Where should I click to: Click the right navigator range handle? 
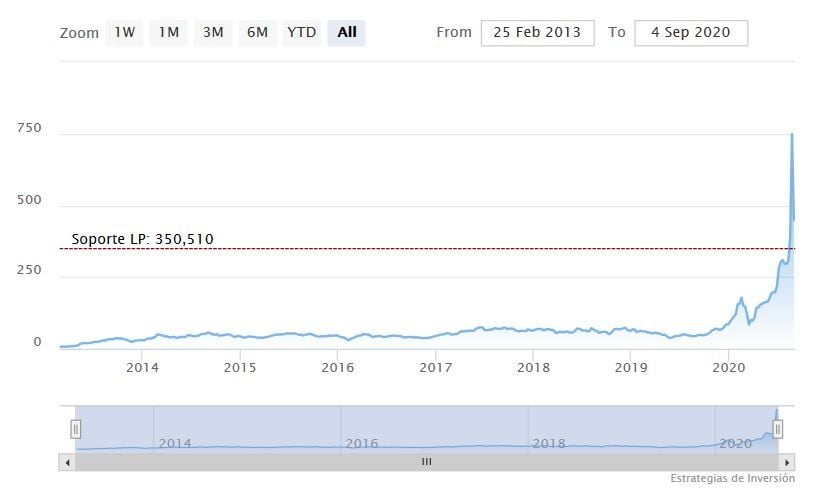tap(777, 429)
